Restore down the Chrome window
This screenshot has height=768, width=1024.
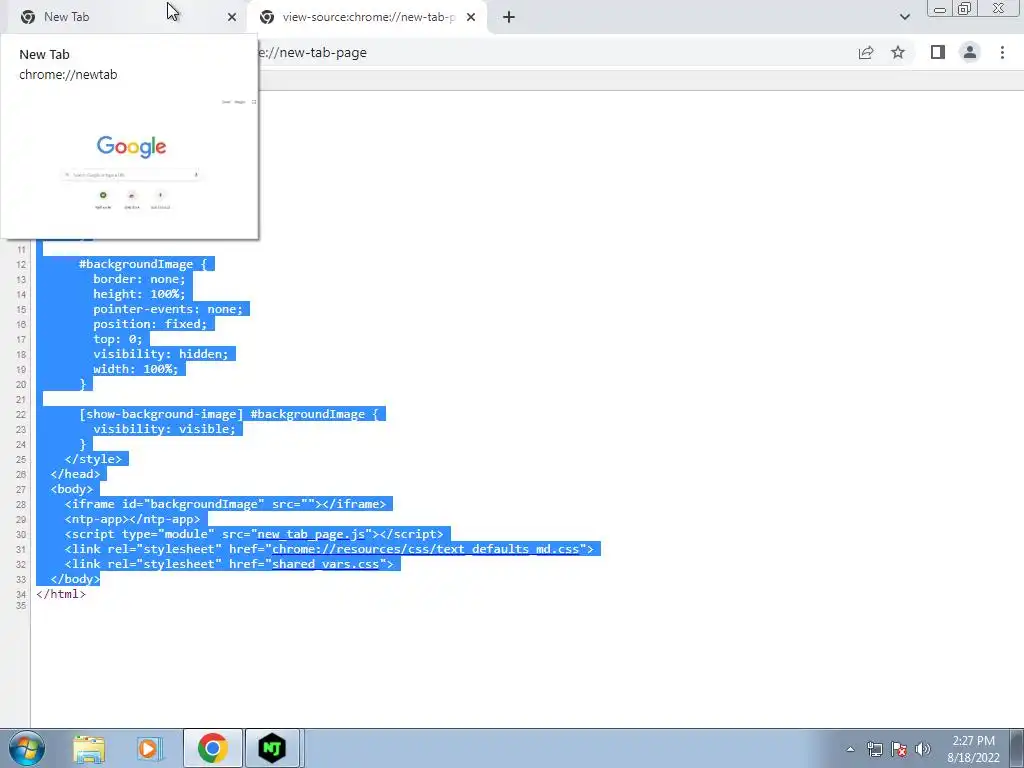[x=964, y=8]
